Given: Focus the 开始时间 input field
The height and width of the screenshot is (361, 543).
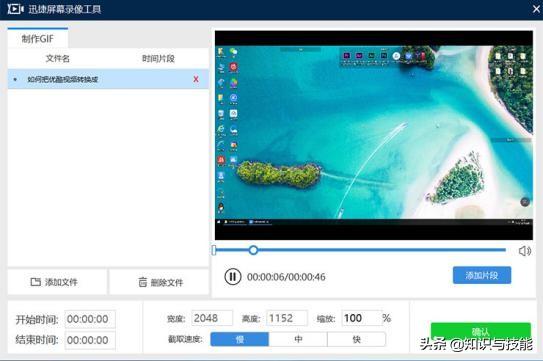Looking at the screenshot, I should tap(90, 319).
